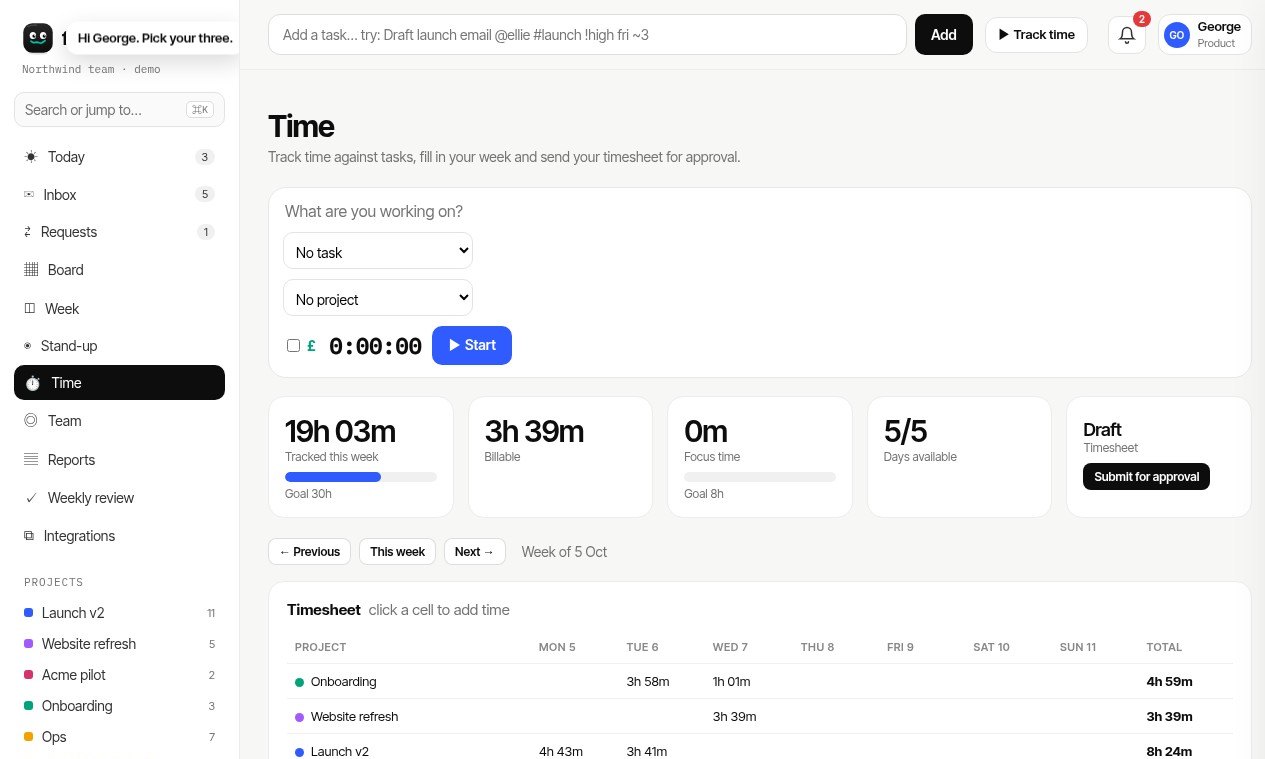
Task: Open George Product profile menu
Action: [1204, 35]
